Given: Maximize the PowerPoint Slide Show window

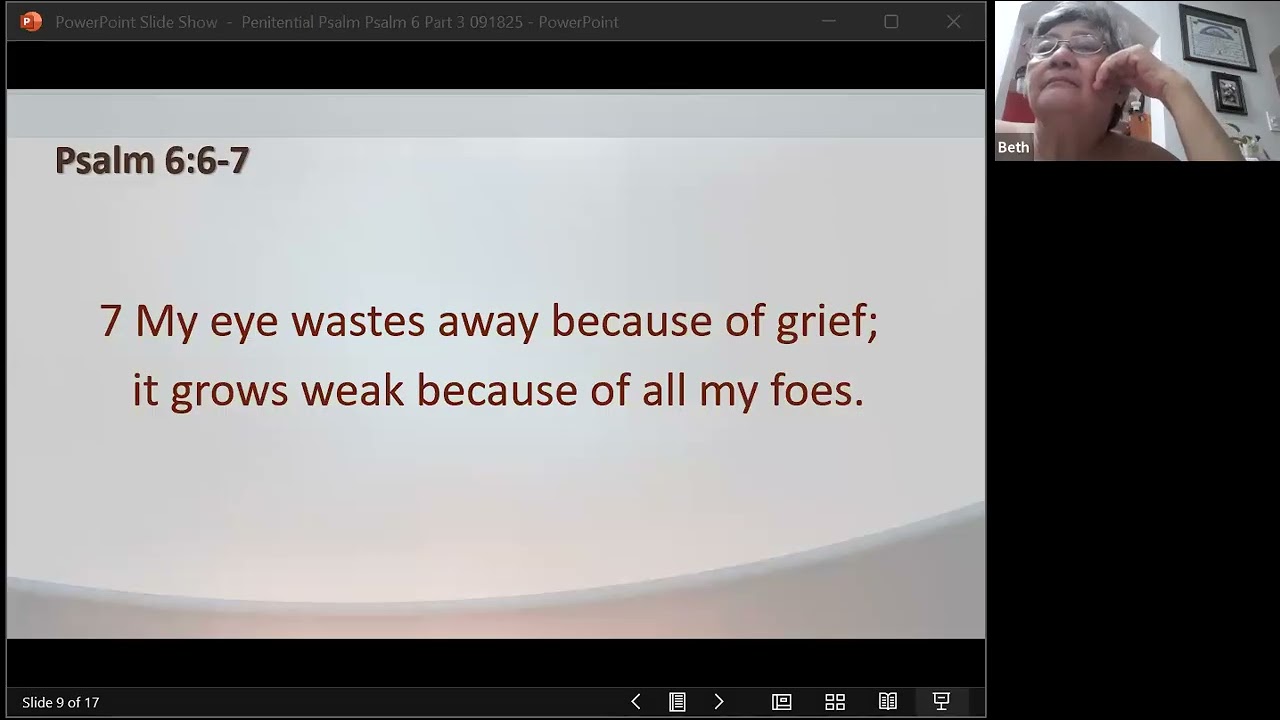Looking at the screenshot, I should pyautogui.click(x=891, y=21).
